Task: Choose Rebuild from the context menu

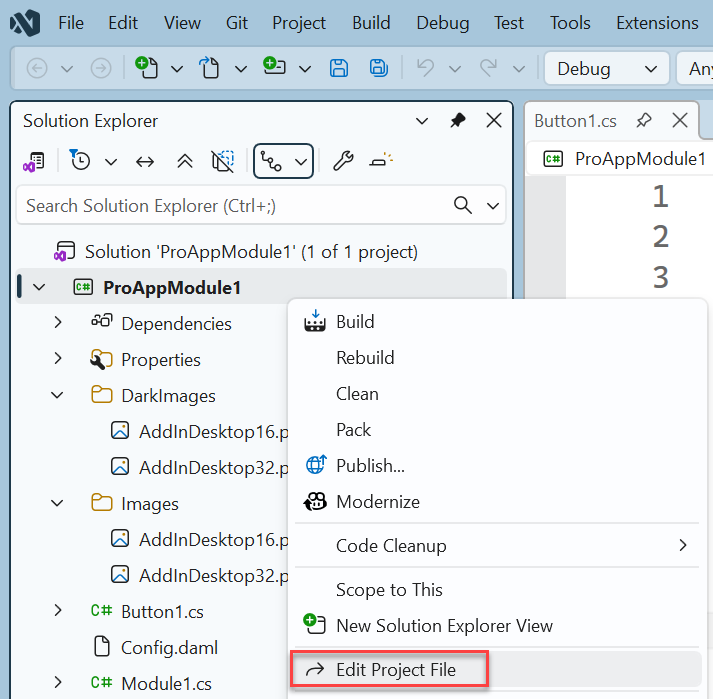Action: tap(497, 358)
